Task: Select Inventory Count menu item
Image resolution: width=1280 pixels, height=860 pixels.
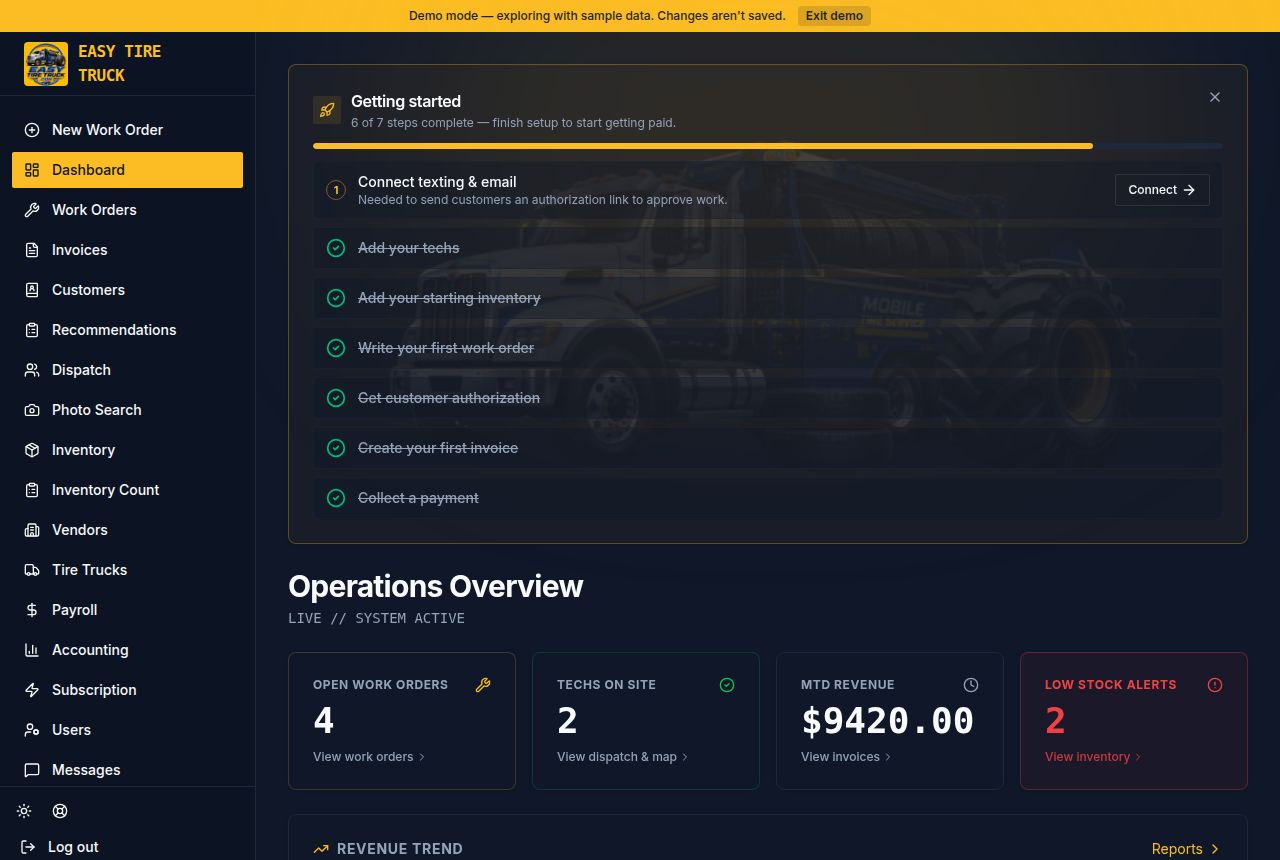Action: (x=127, y=490)
